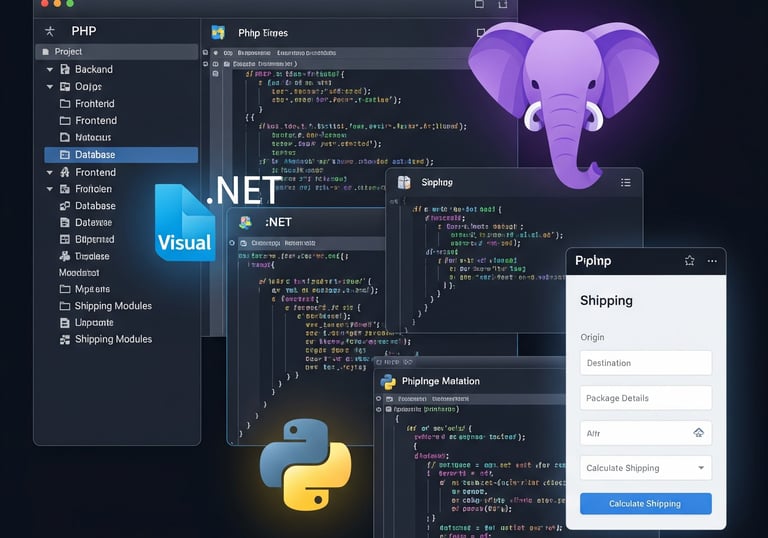768x538 pixels.
Task: Click the icon on the highlighted Database row
Action: [x=65, y=155]
